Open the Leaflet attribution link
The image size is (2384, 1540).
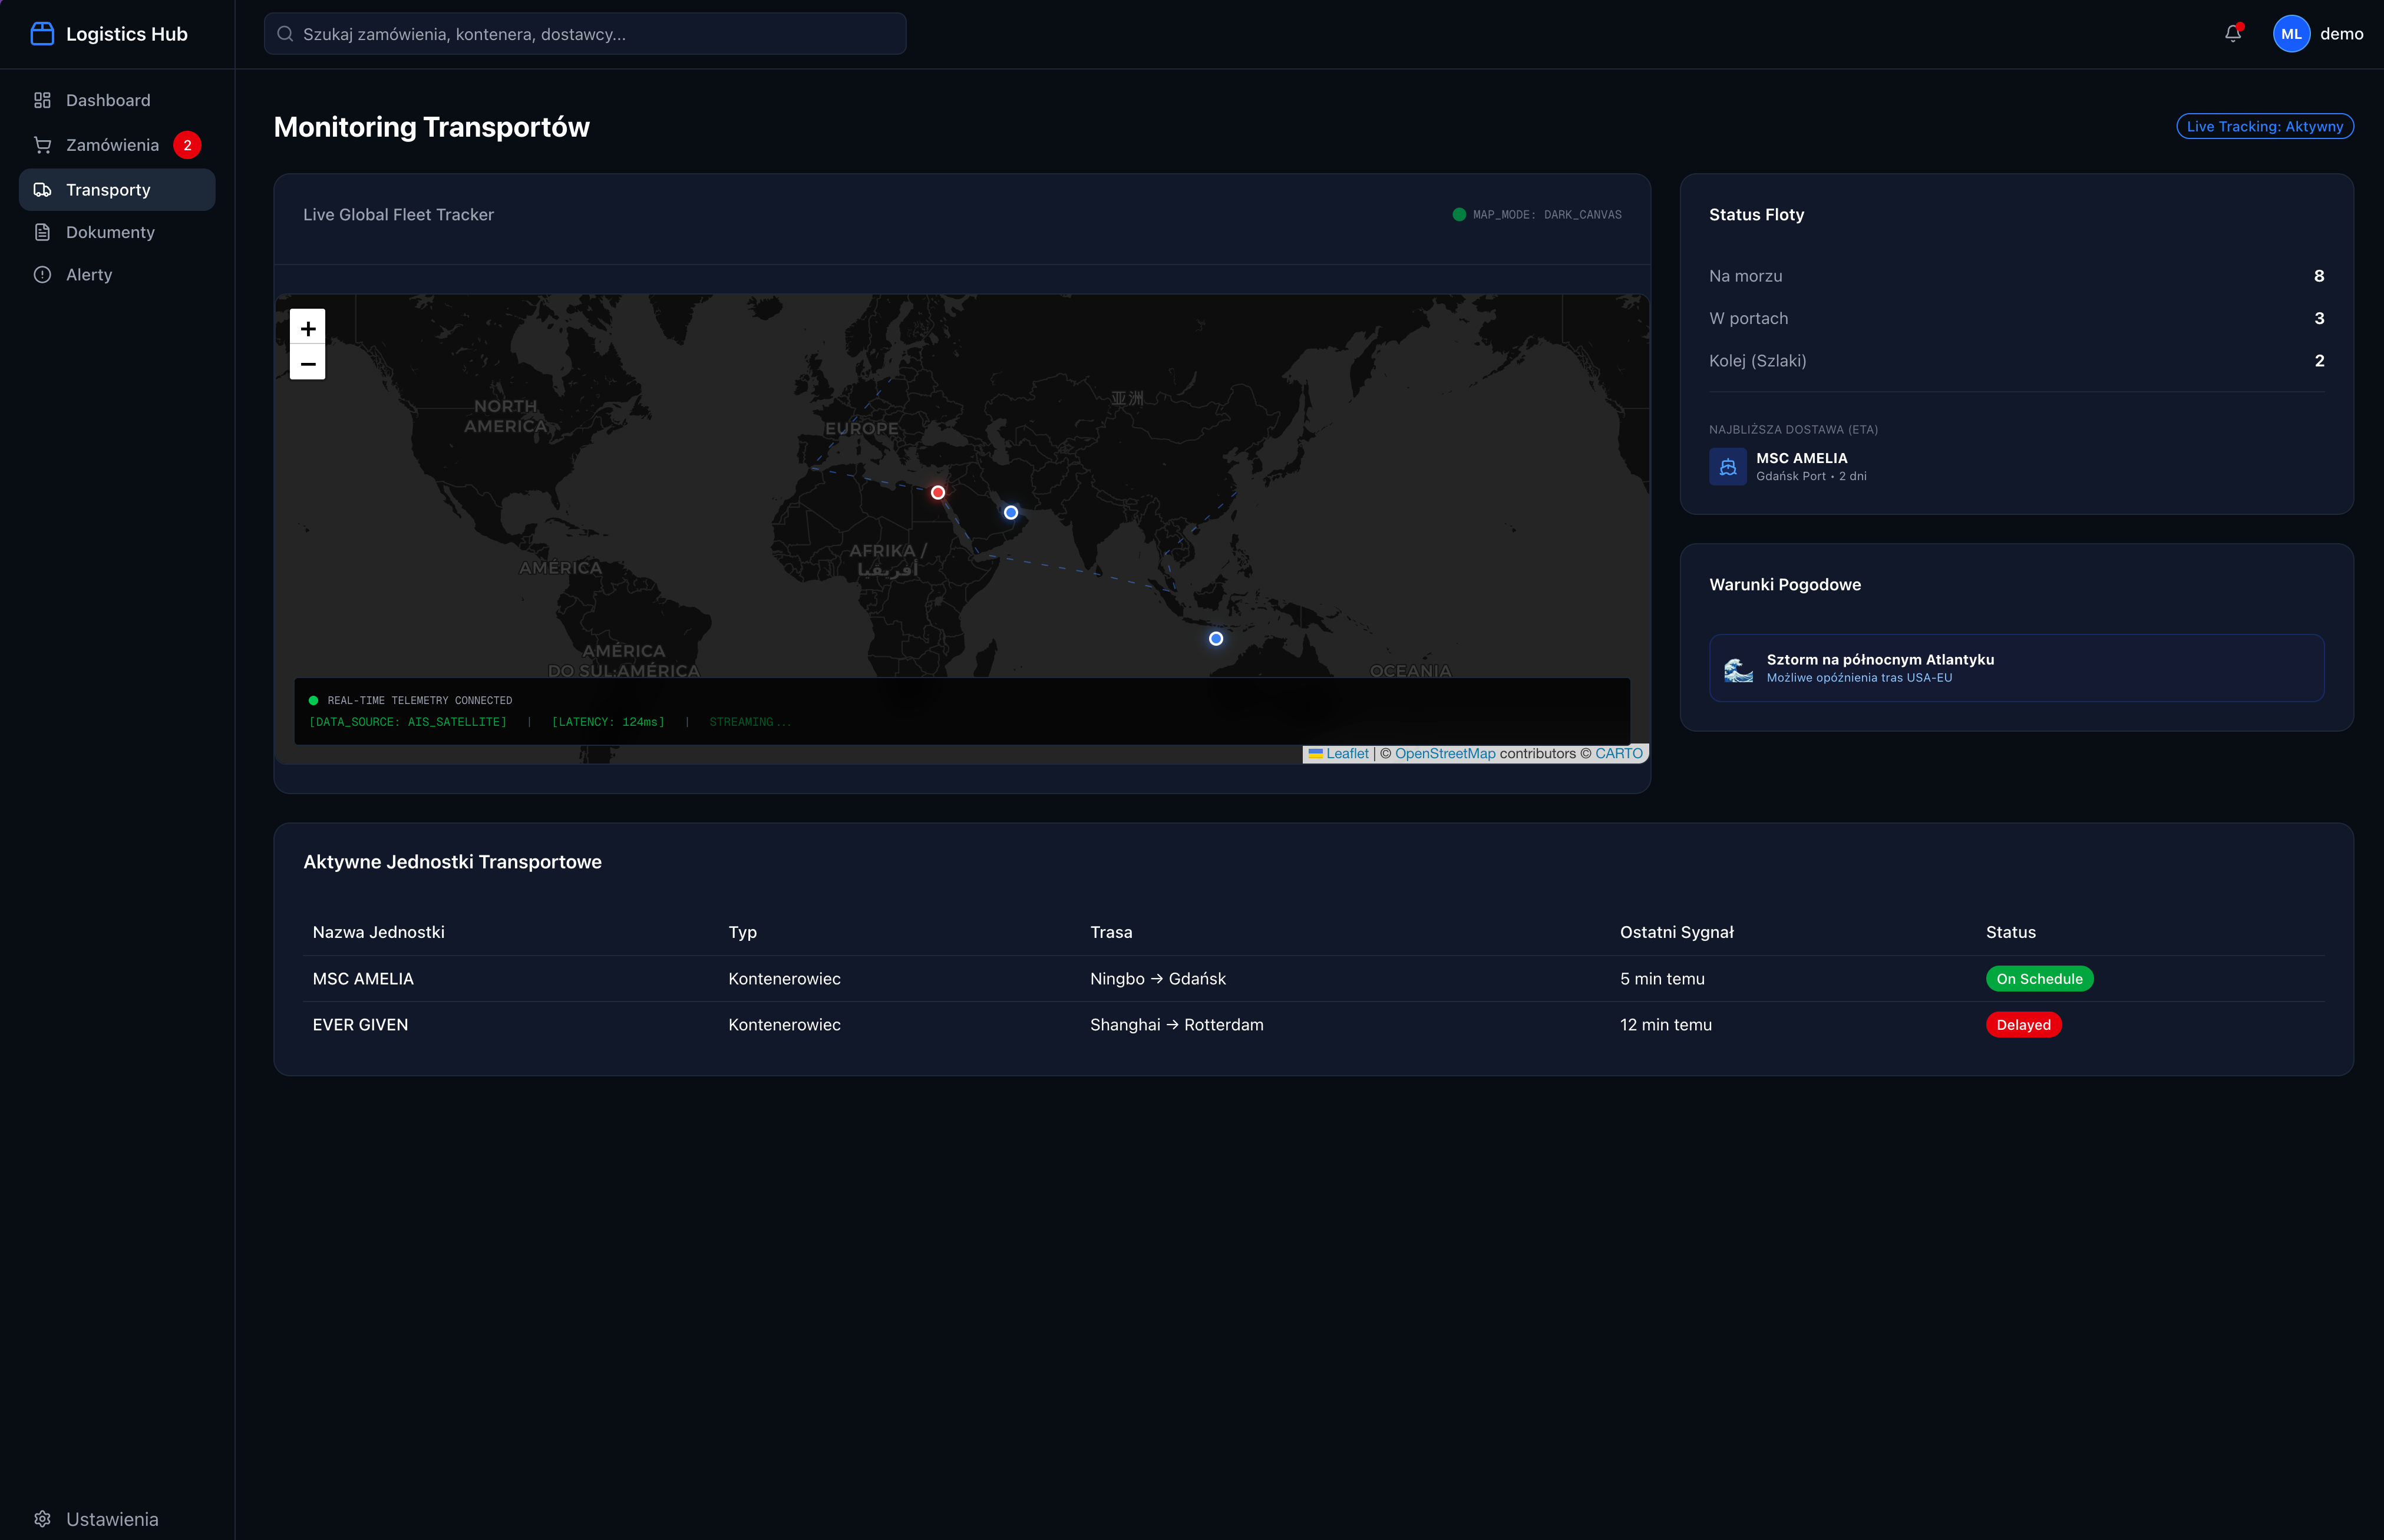1347,754
